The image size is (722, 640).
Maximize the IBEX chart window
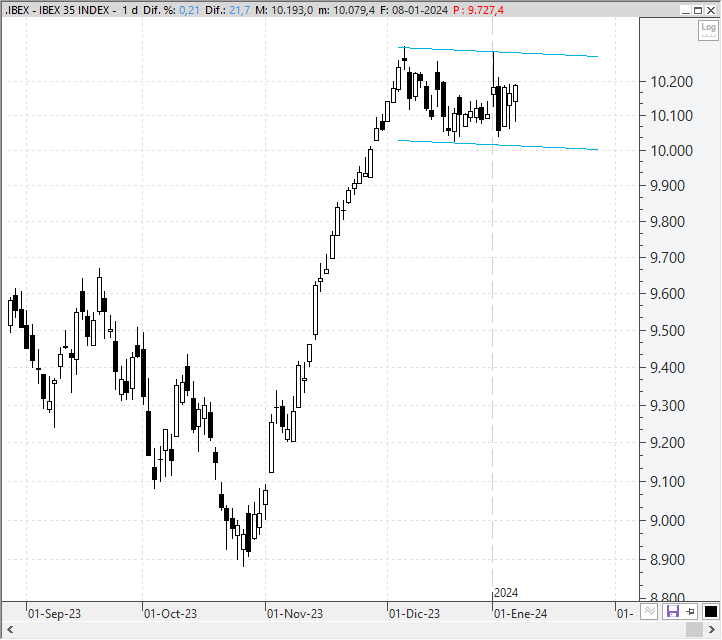(x=699, y=10)
